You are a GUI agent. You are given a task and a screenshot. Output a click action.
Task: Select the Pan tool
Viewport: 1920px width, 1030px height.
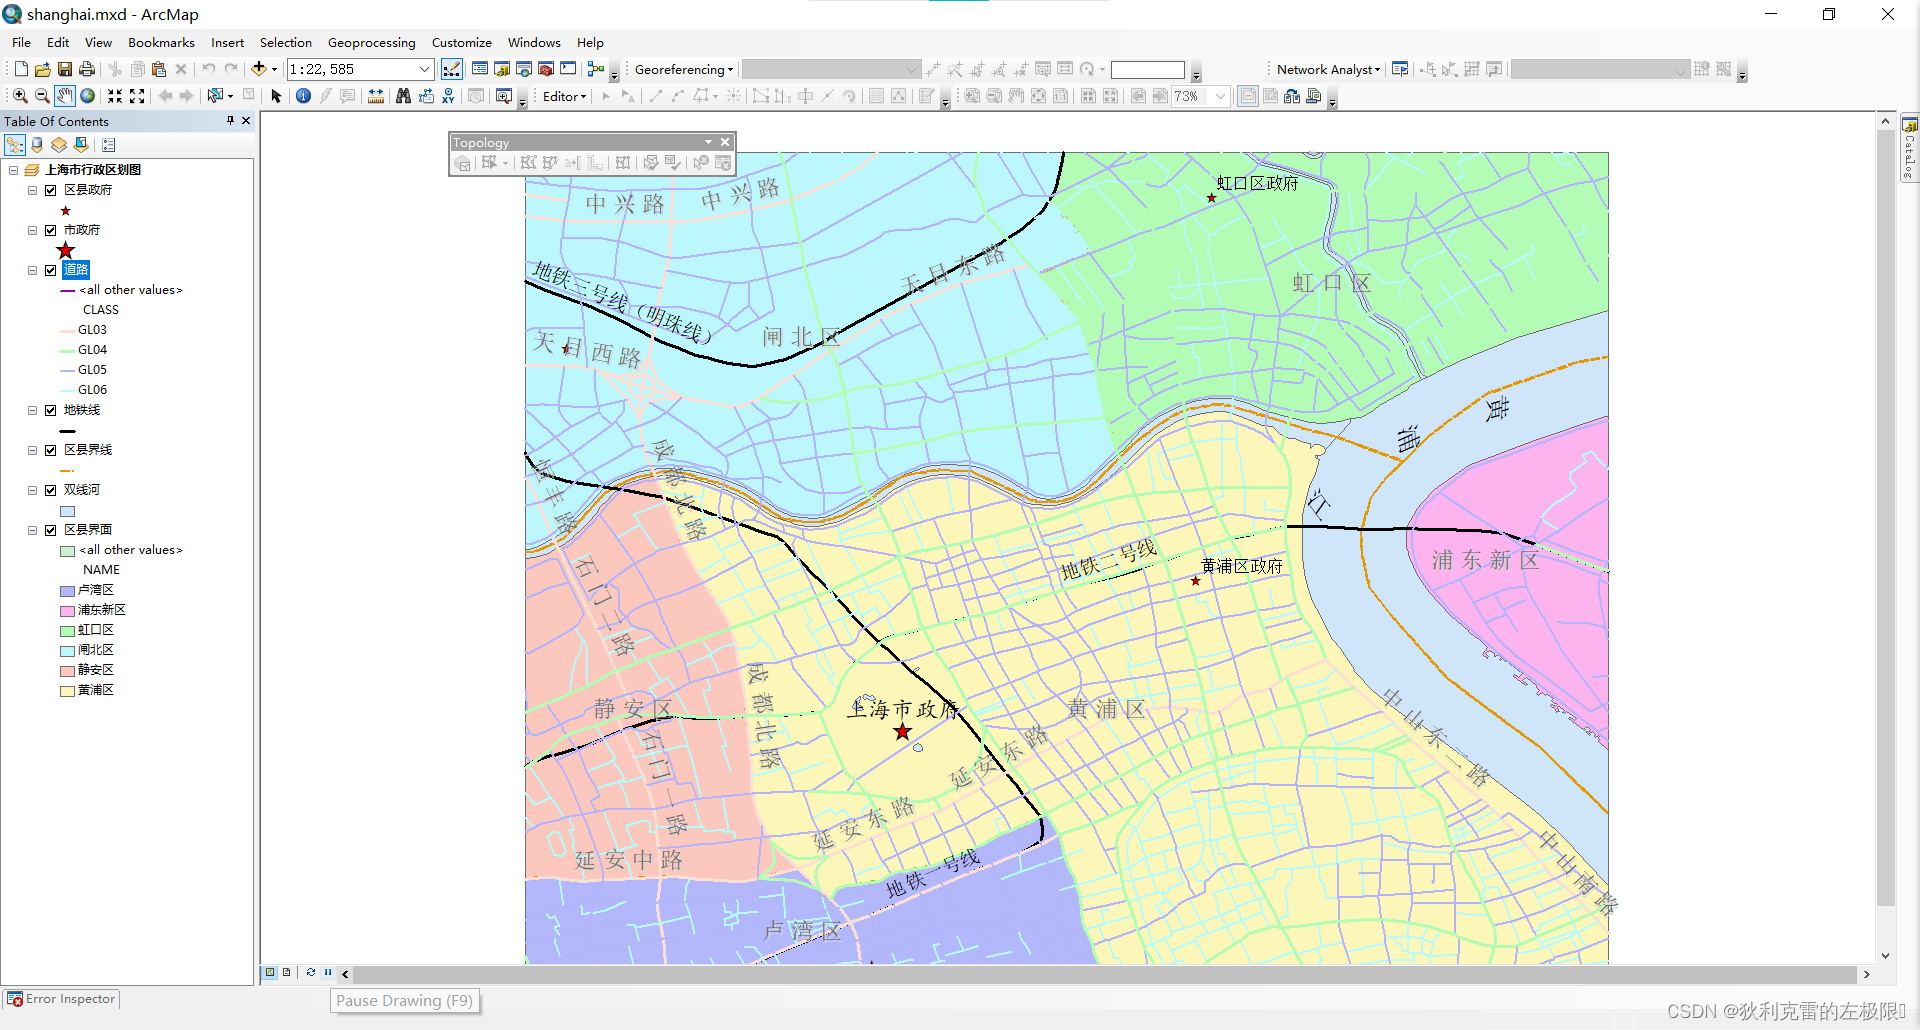pos(64,96)
